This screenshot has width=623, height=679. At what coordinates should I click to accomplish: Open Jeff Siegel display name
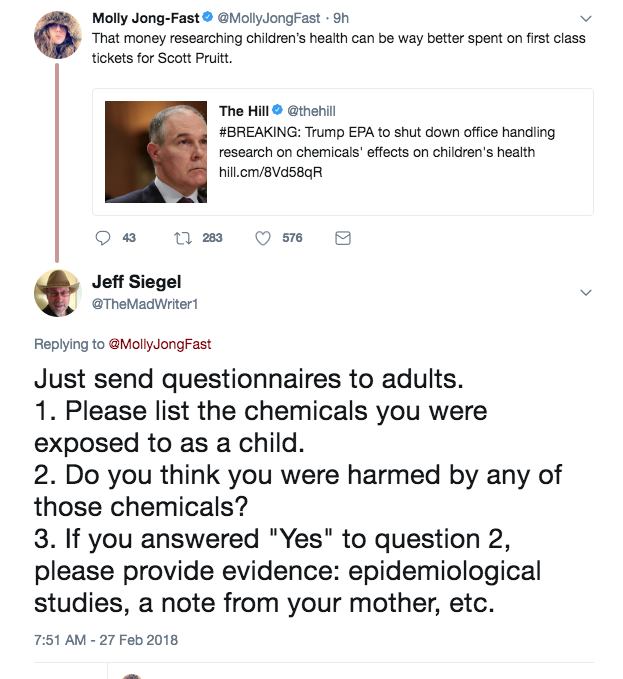click(136, 282)
